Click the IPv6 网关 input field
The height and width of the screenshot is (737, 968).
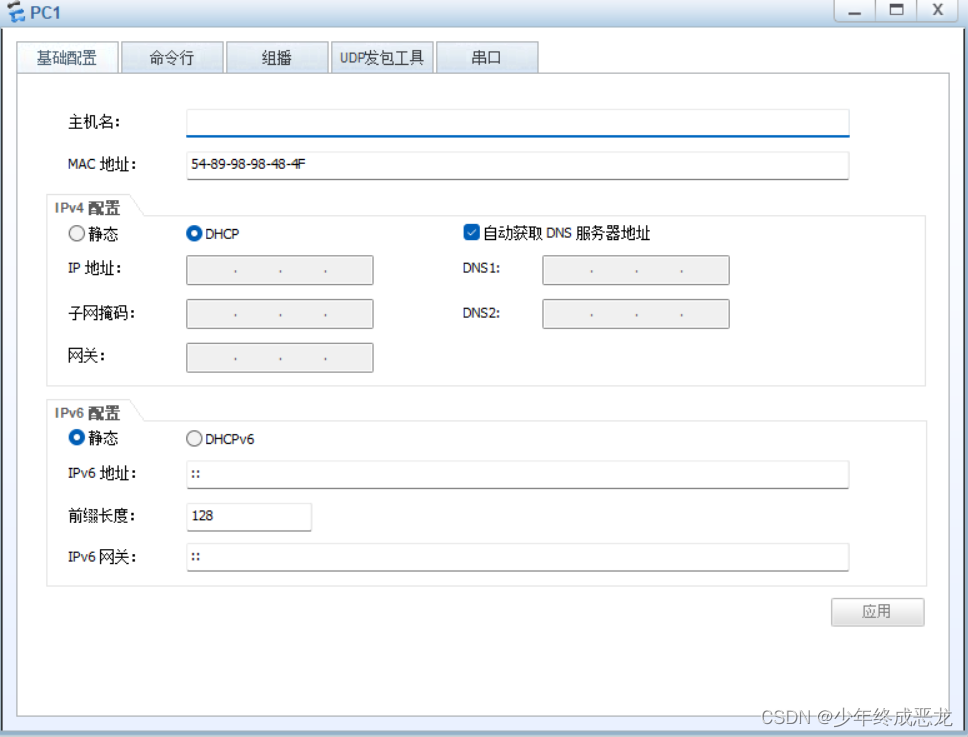click(x=517, y=557)
